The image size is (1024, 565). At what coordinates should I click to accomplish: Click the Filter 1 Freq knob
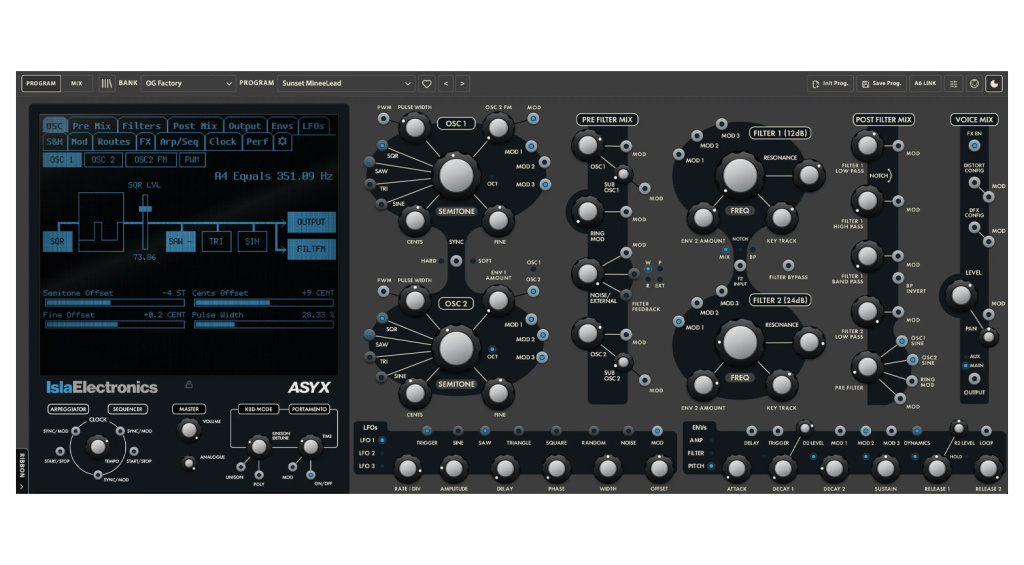coord(739,174)
